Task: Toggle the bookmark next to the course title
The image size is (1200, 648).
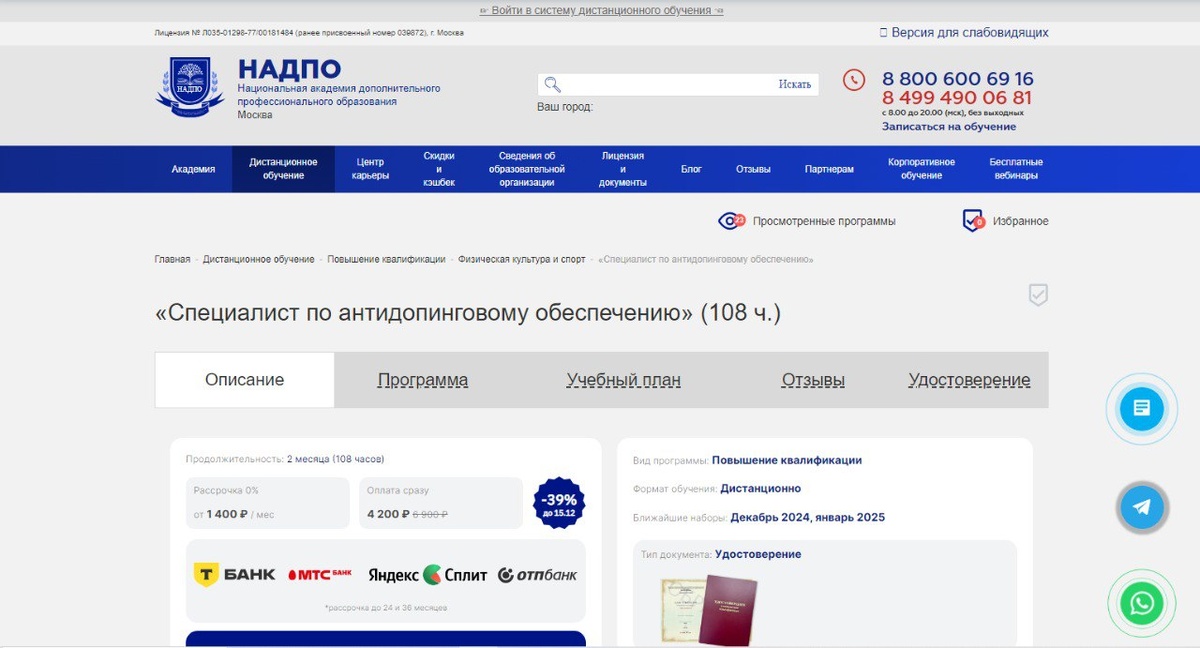Action: coord(1038,296)
